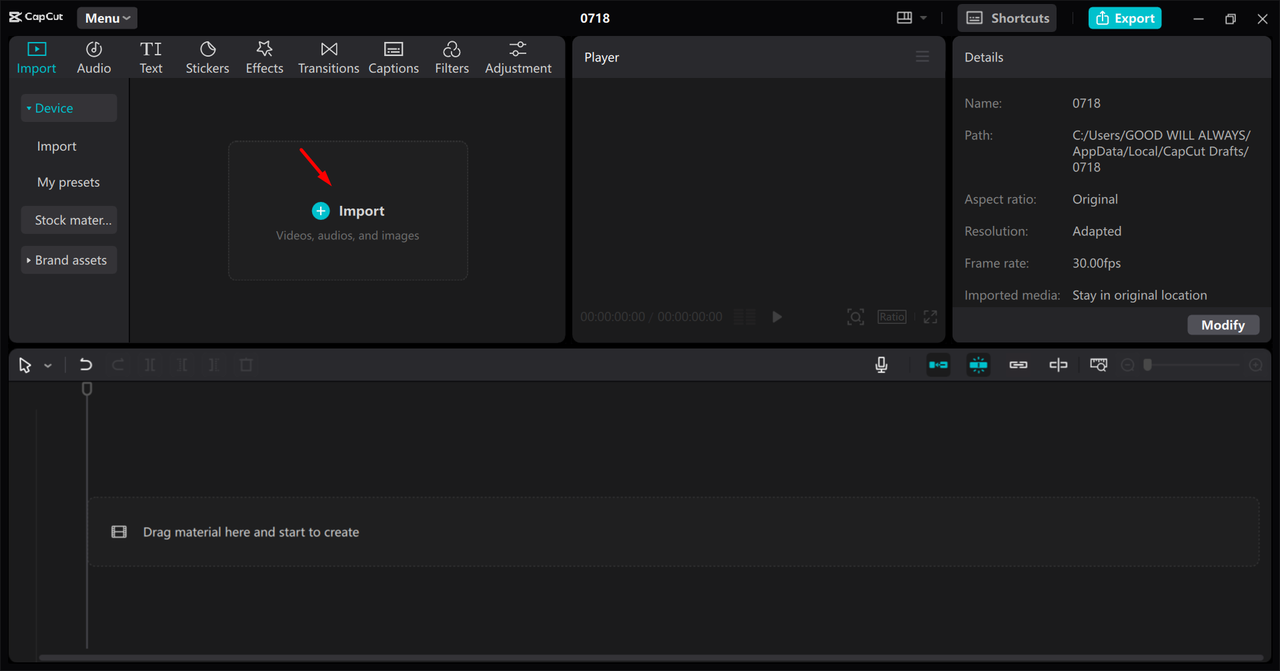Click the Ratio button in Player
1280x671 pixels.
click(892, 317)
